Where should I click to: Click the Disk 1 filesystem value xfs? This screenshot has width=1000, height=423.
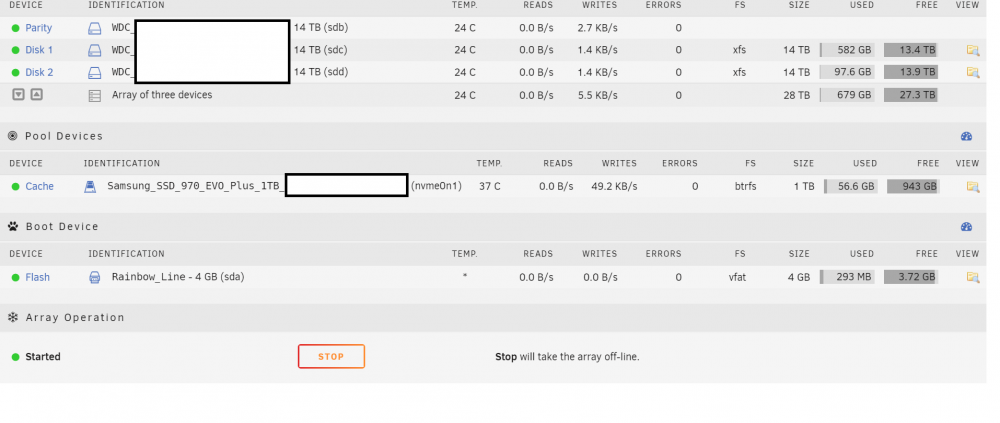tap(739, 50)
